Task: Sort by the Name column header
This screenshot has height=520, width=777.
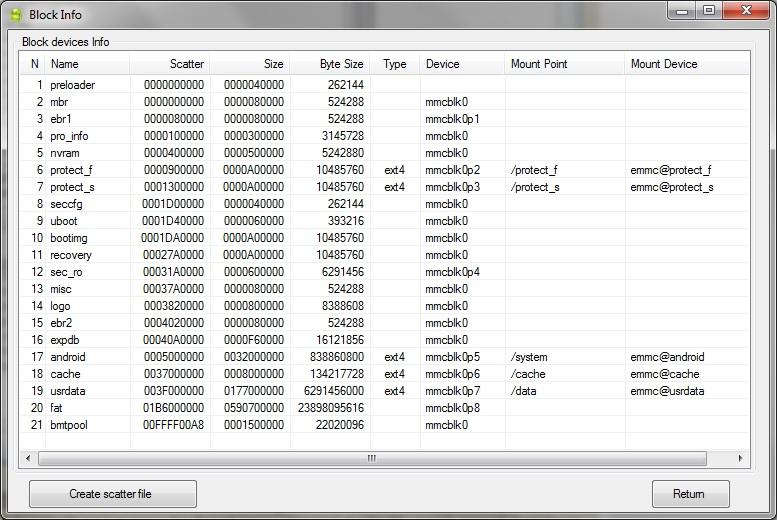Action: pyautogui.click(x=88, y=64)
